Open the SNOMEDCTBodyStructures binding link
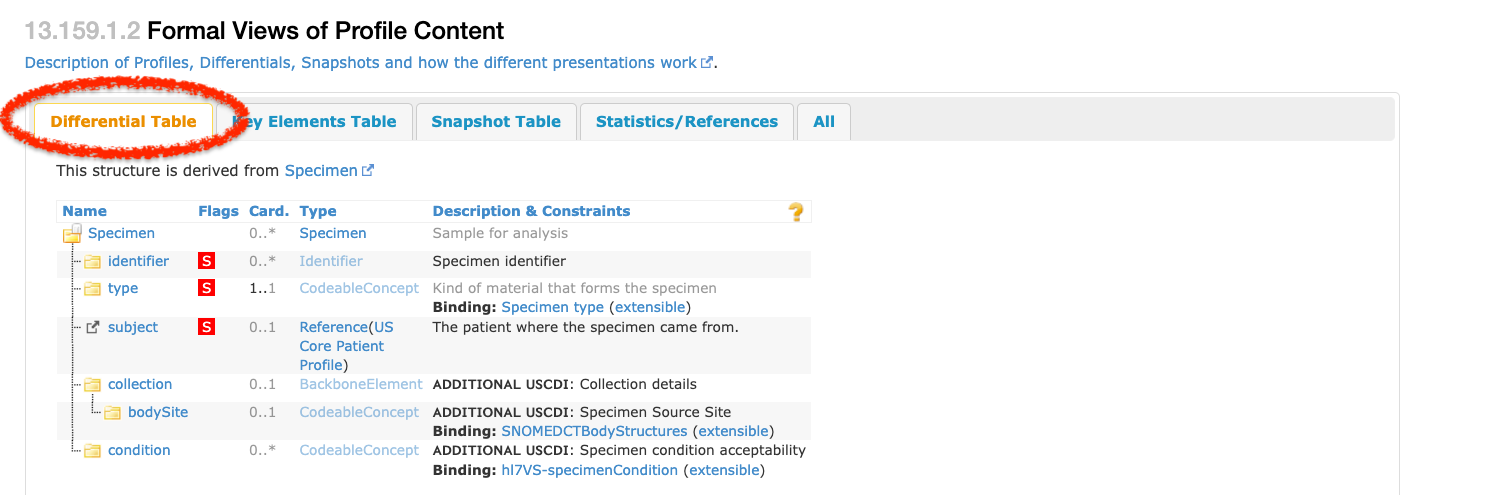Image resolution: width=1503 pixels, height=495 pixels. click(x=594, y=431)
